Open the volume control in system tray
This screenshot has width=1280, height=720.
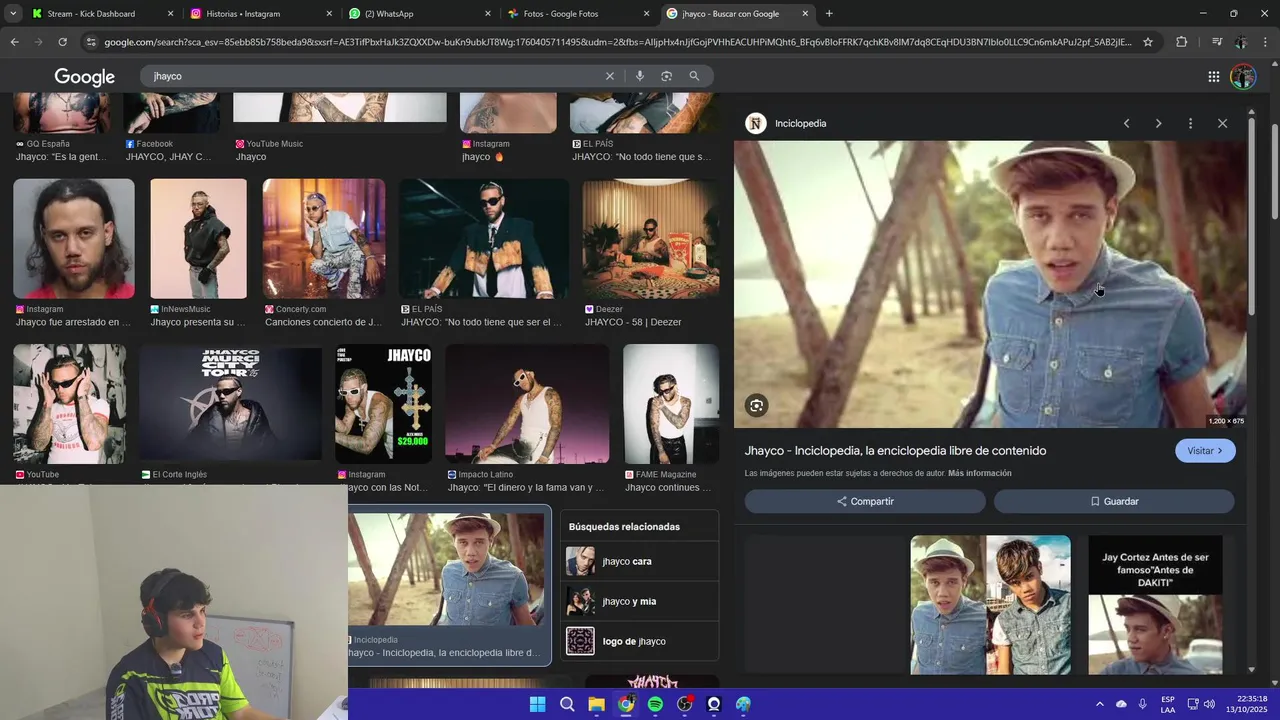[x=1209, y=704]
